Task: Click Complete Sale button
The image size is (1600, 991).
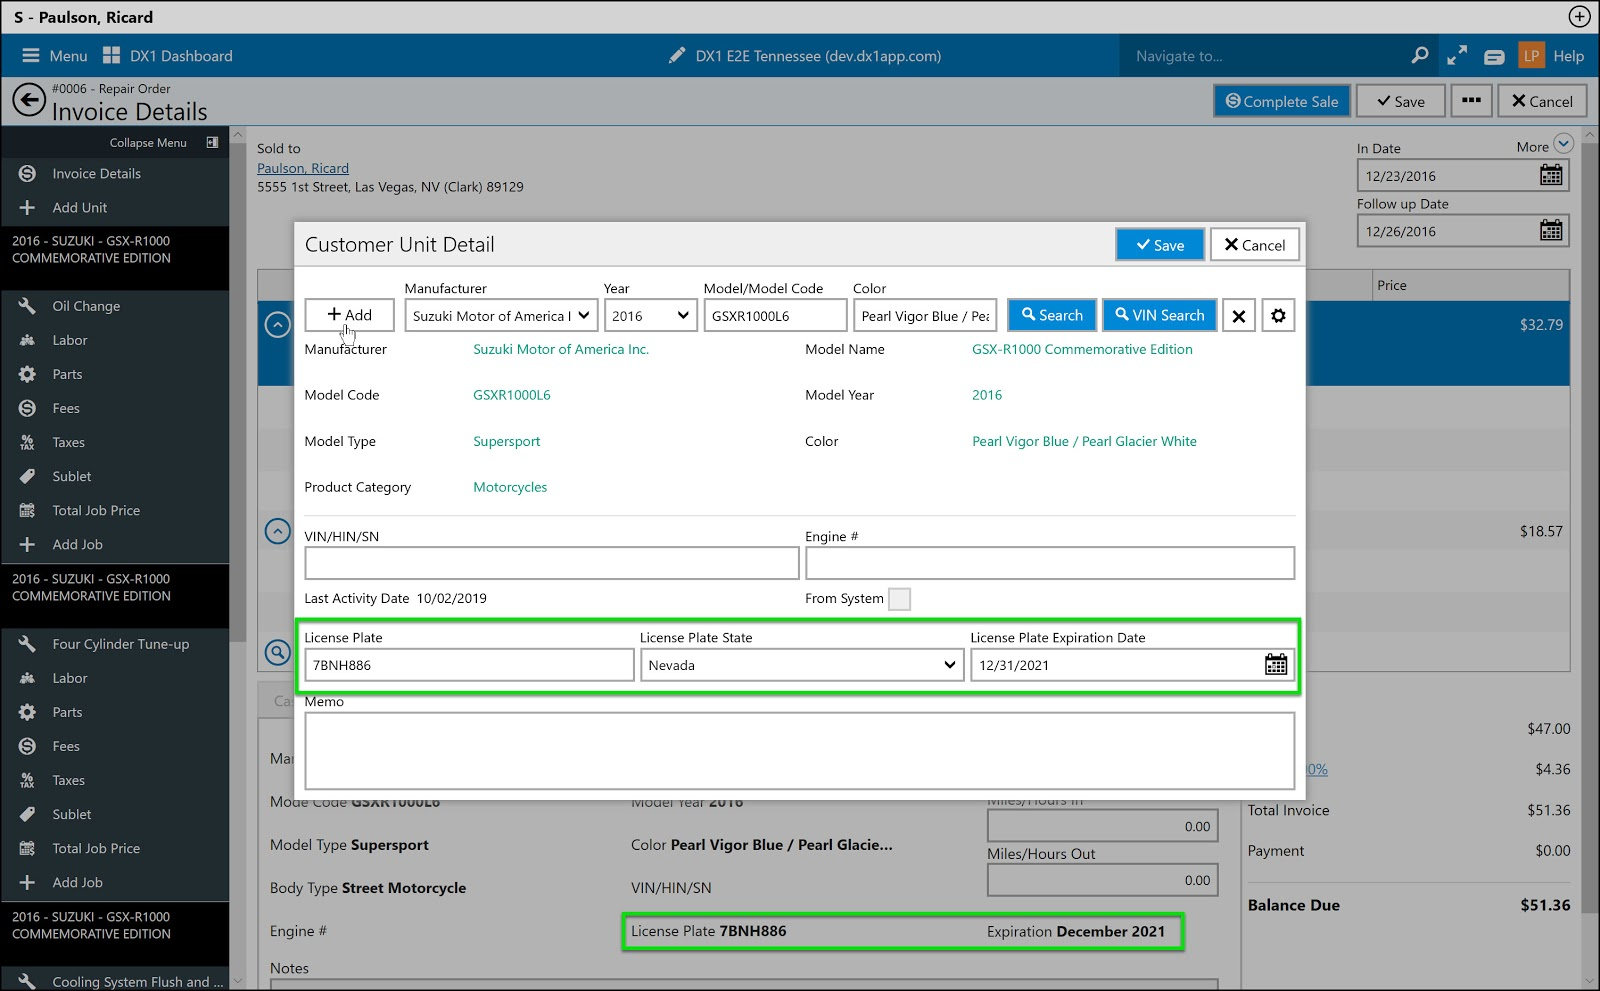Action: 1282,101
